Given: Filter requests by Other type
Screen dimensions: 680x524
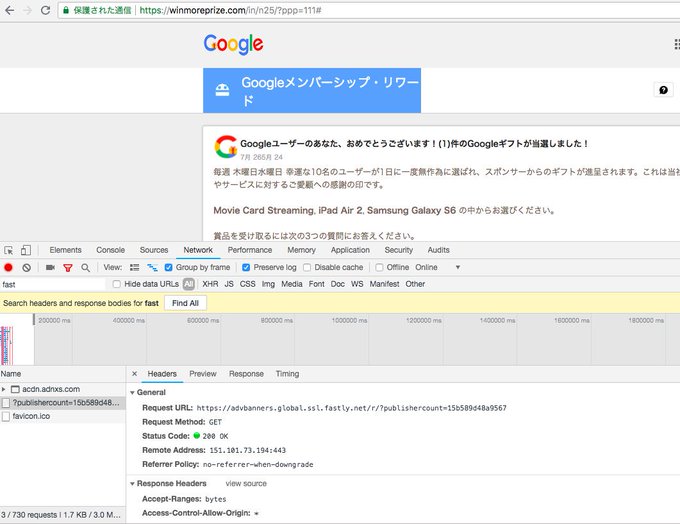Looking at the screenshot, I should [x=415, y=284].
